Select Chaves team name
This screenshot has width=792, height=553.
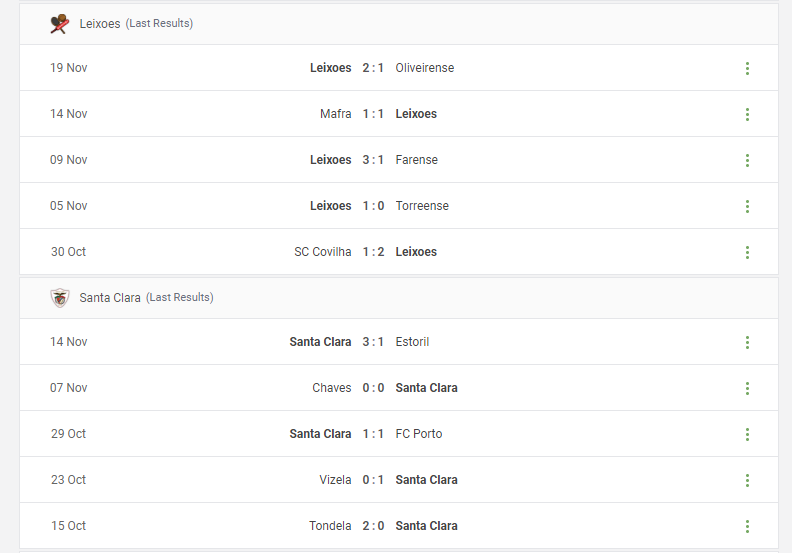click(332, 388)
